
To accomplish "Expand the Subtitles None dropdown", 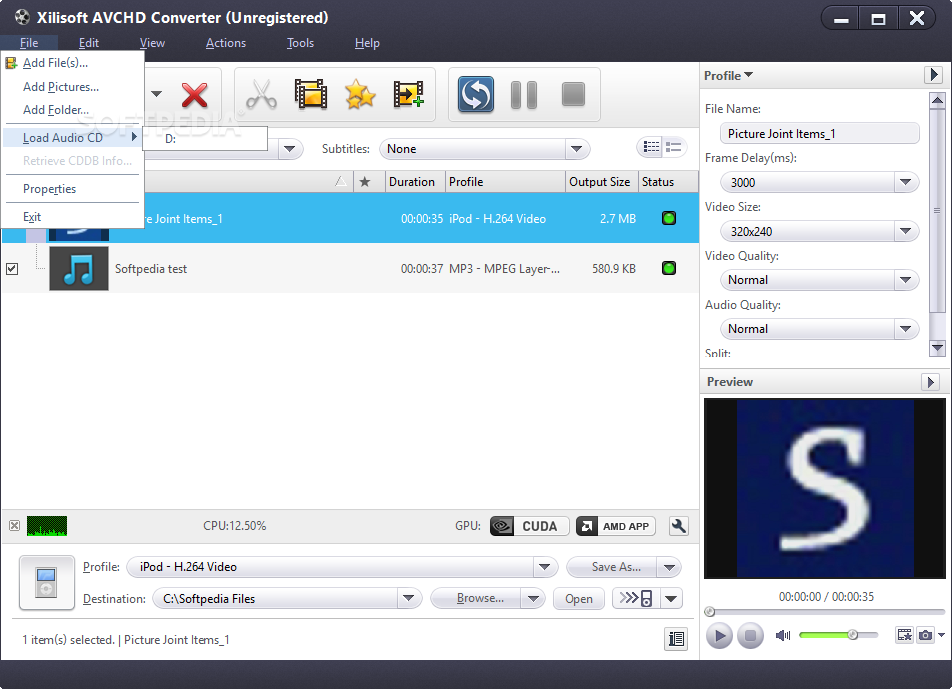I will (576, 149).
